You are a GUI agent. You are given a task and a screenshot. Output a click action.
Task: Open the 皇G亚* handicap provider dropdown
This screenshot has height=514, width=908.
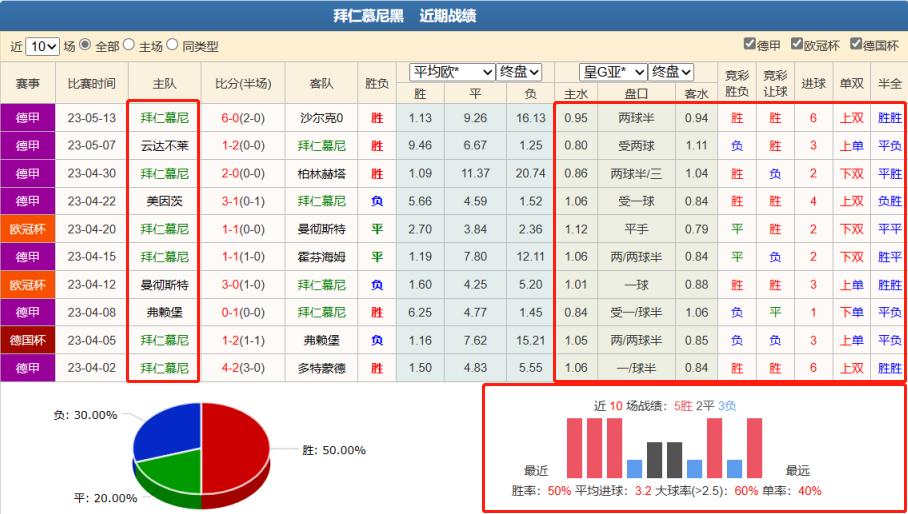click(613, 72)
